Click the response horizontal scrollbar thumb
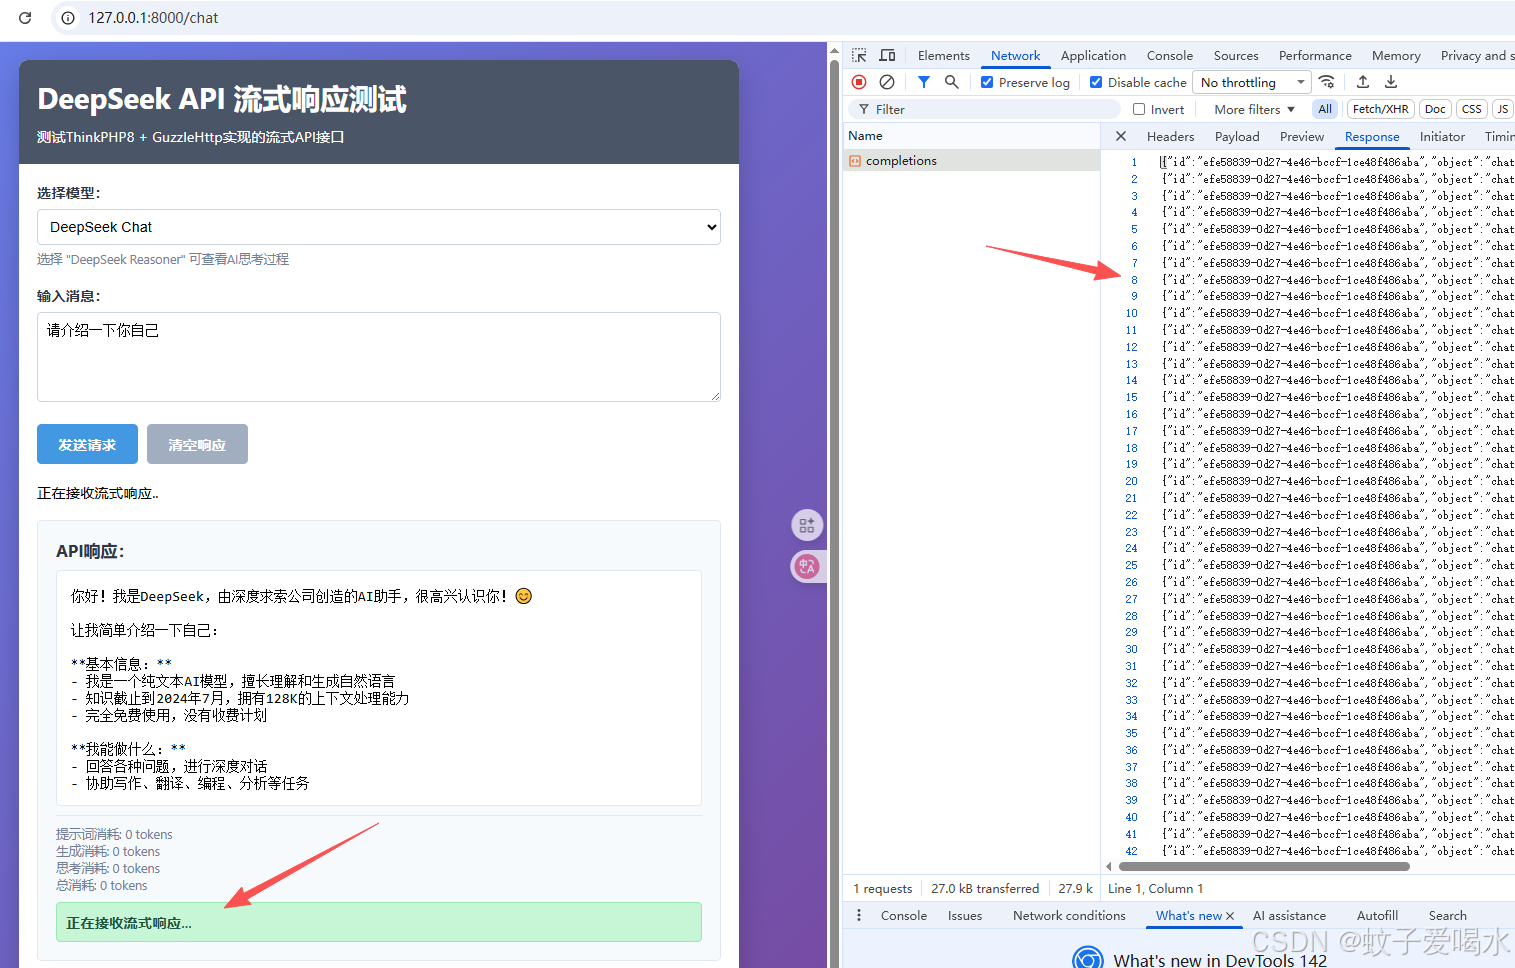1515x968 pixels. 1264,867
